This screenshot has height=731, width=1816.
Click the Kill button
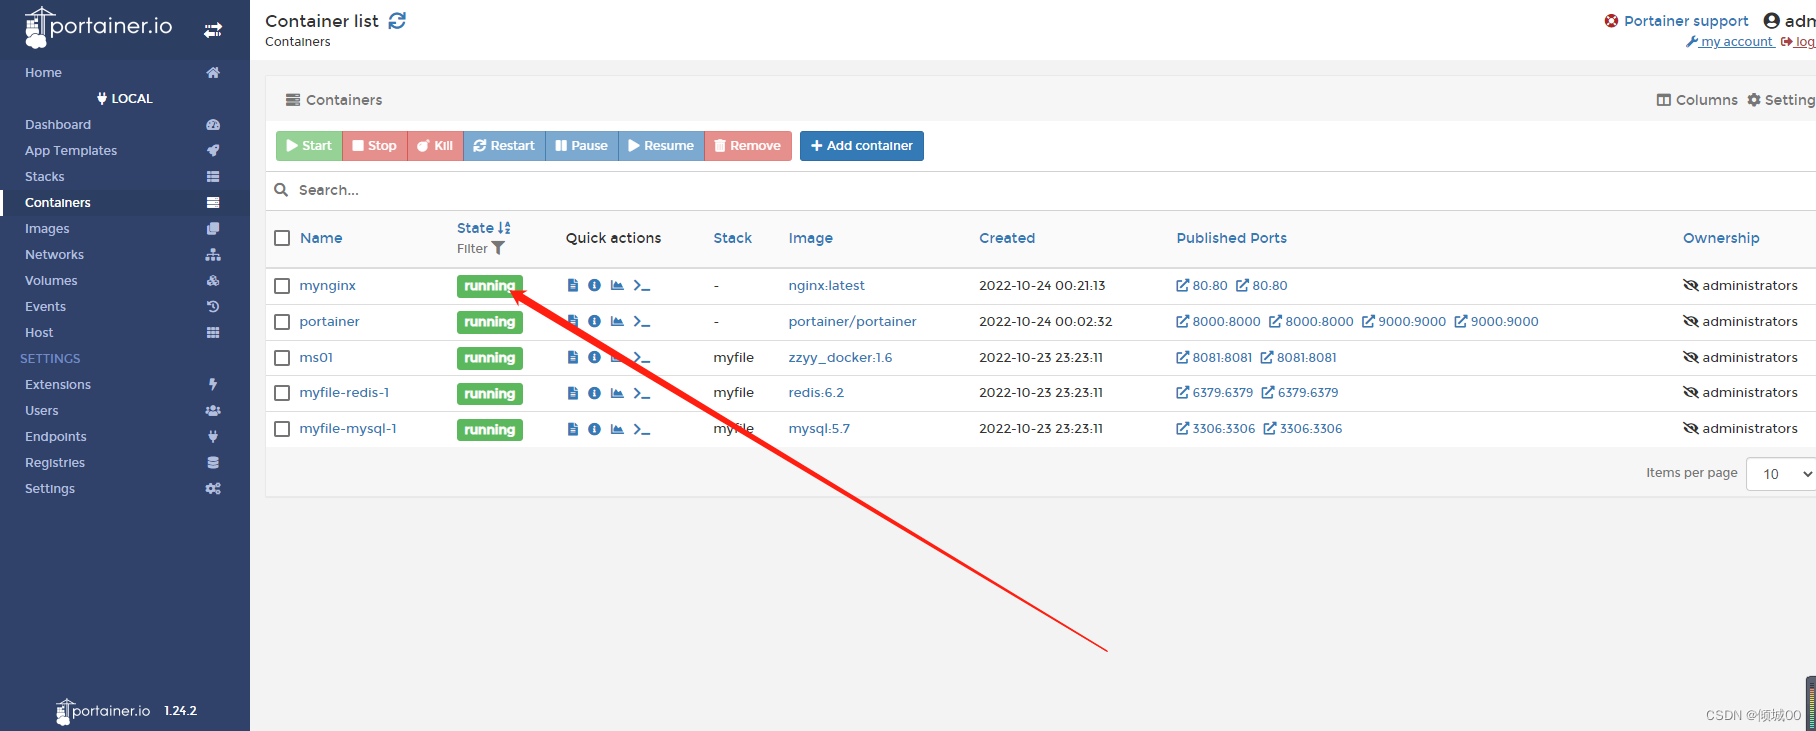click(x=435, y=146)
